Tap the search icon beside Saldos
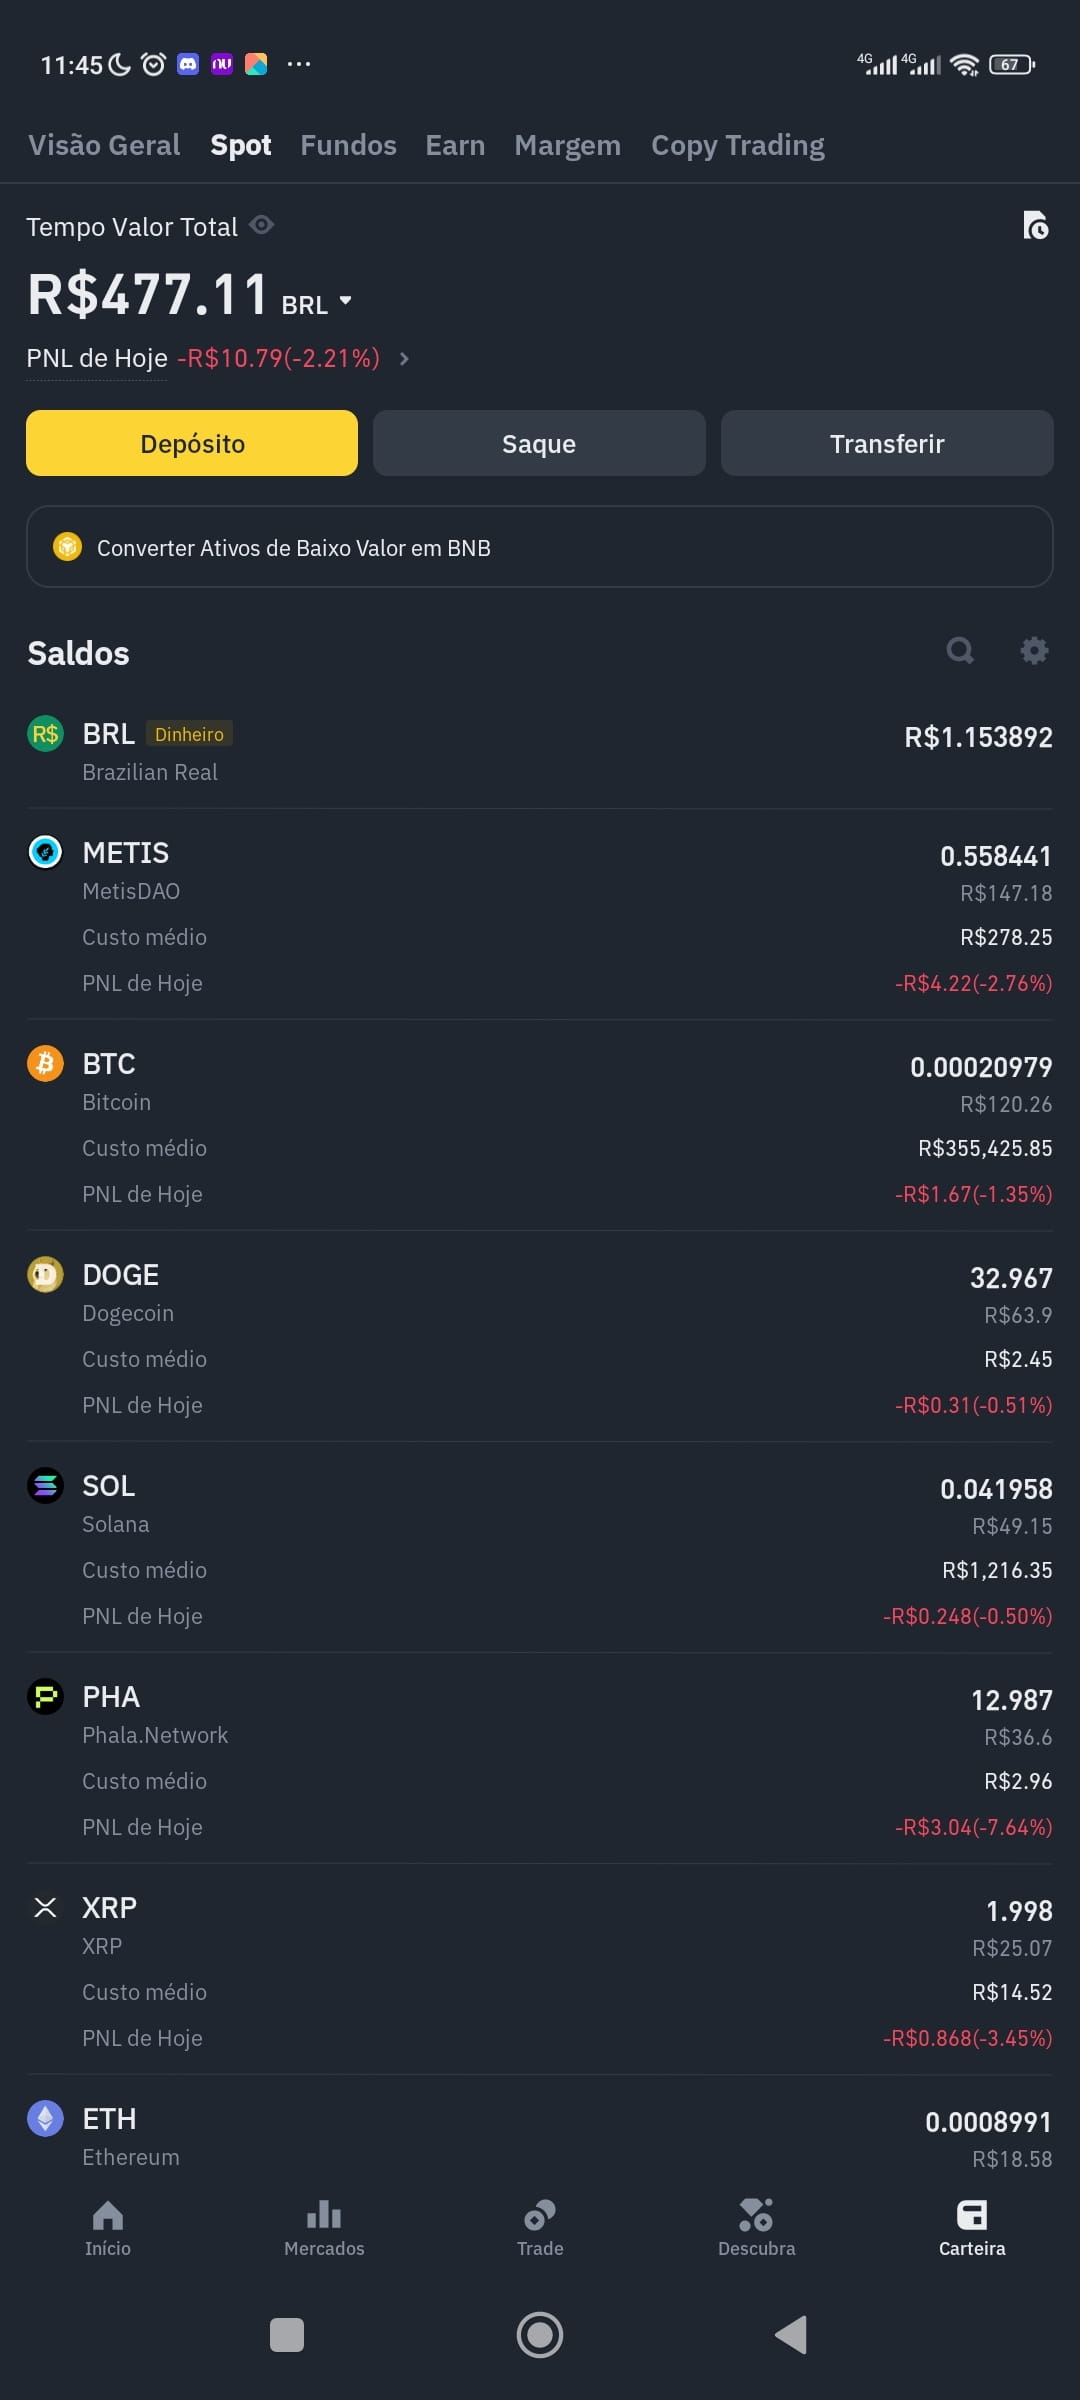The width and height of the screenshot is (1080, 2400). [x=960, y=651]
